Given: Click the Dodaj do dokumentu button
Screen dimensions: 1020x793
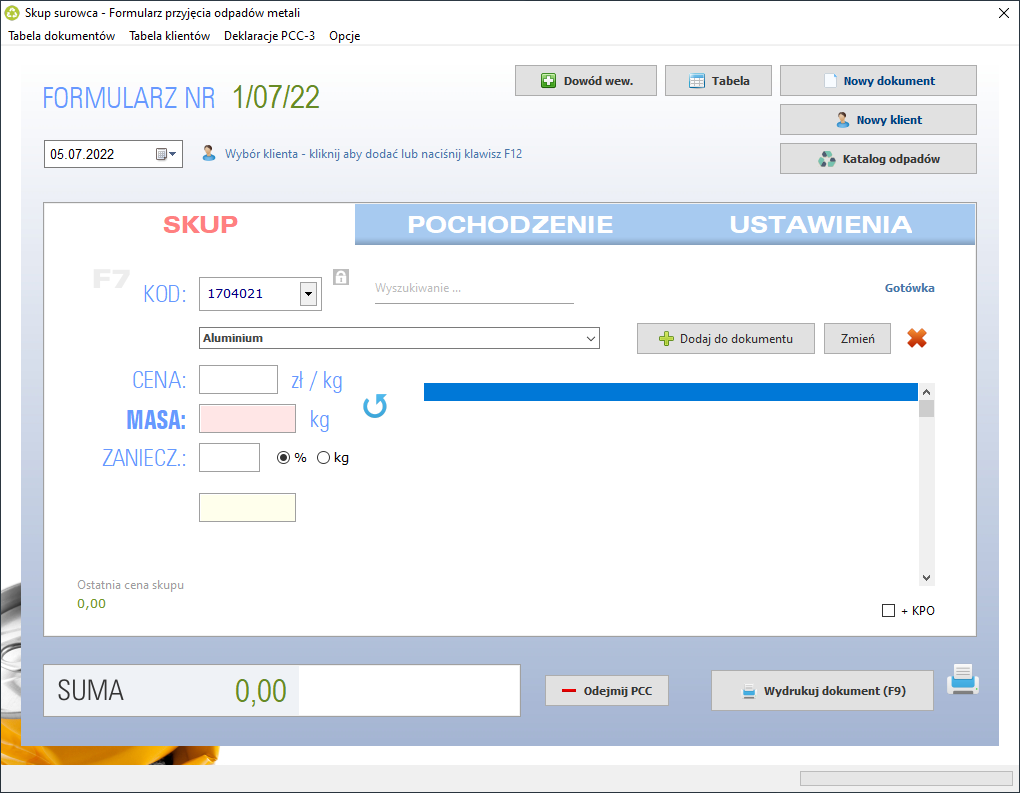Looking at the screenshot, I should [x=725, y=338].
